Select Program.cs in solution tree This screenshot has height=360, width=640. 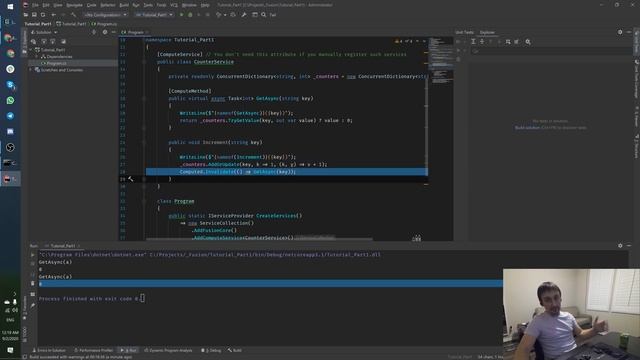pyautogui.click(x=56, y=63)
